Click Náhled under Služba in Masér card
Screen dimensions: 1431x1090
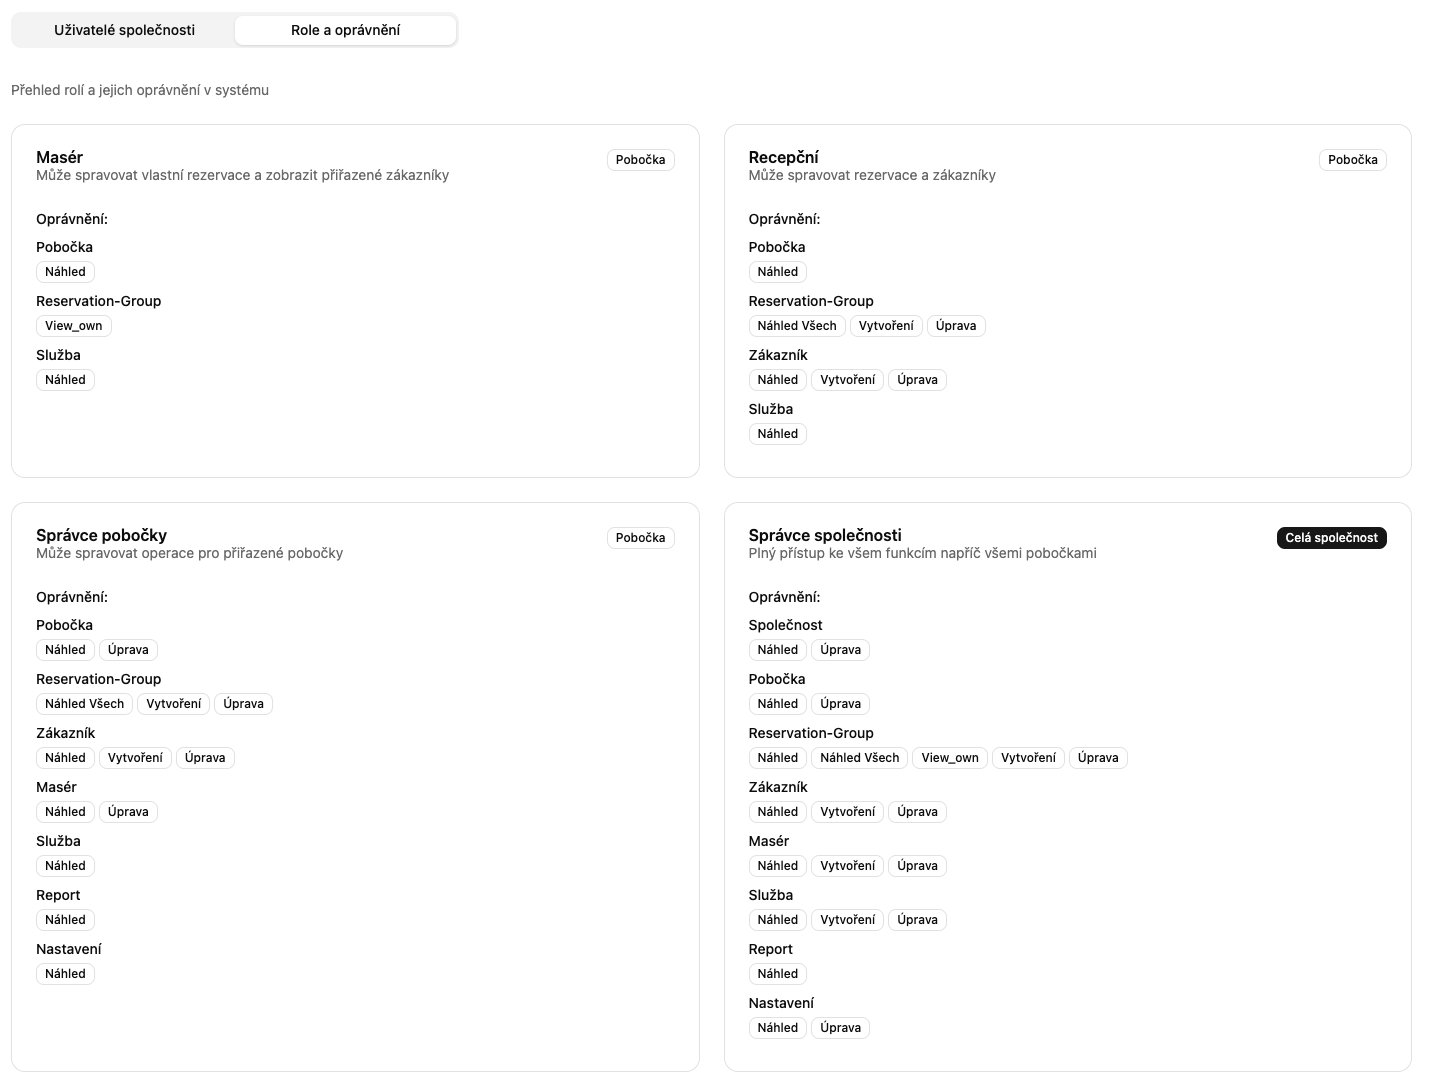pyautogui.click(x=65, y=380)
